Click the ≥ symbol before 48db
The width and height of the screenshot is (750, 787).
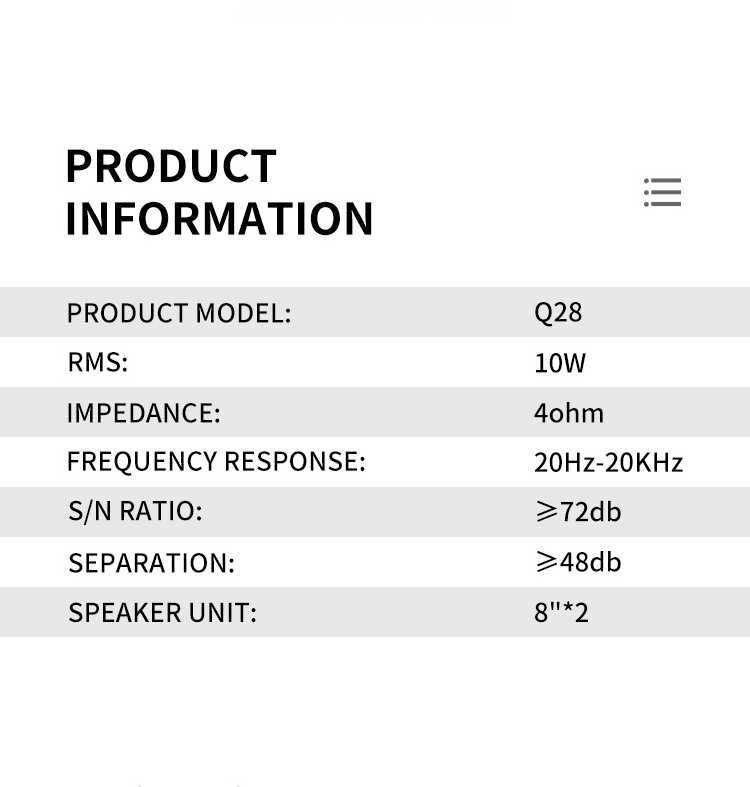coord(546,562)
